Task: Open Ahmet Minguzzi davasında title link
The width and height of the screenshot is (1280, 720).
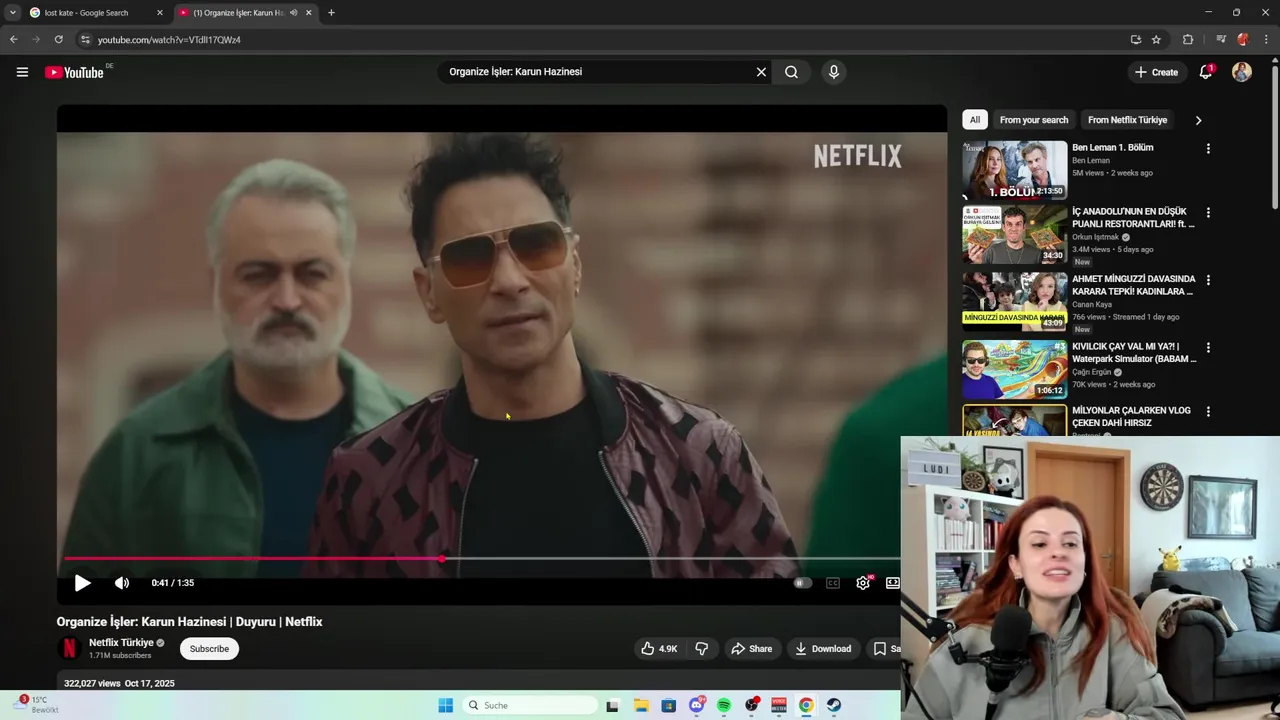Action: 1133,285
